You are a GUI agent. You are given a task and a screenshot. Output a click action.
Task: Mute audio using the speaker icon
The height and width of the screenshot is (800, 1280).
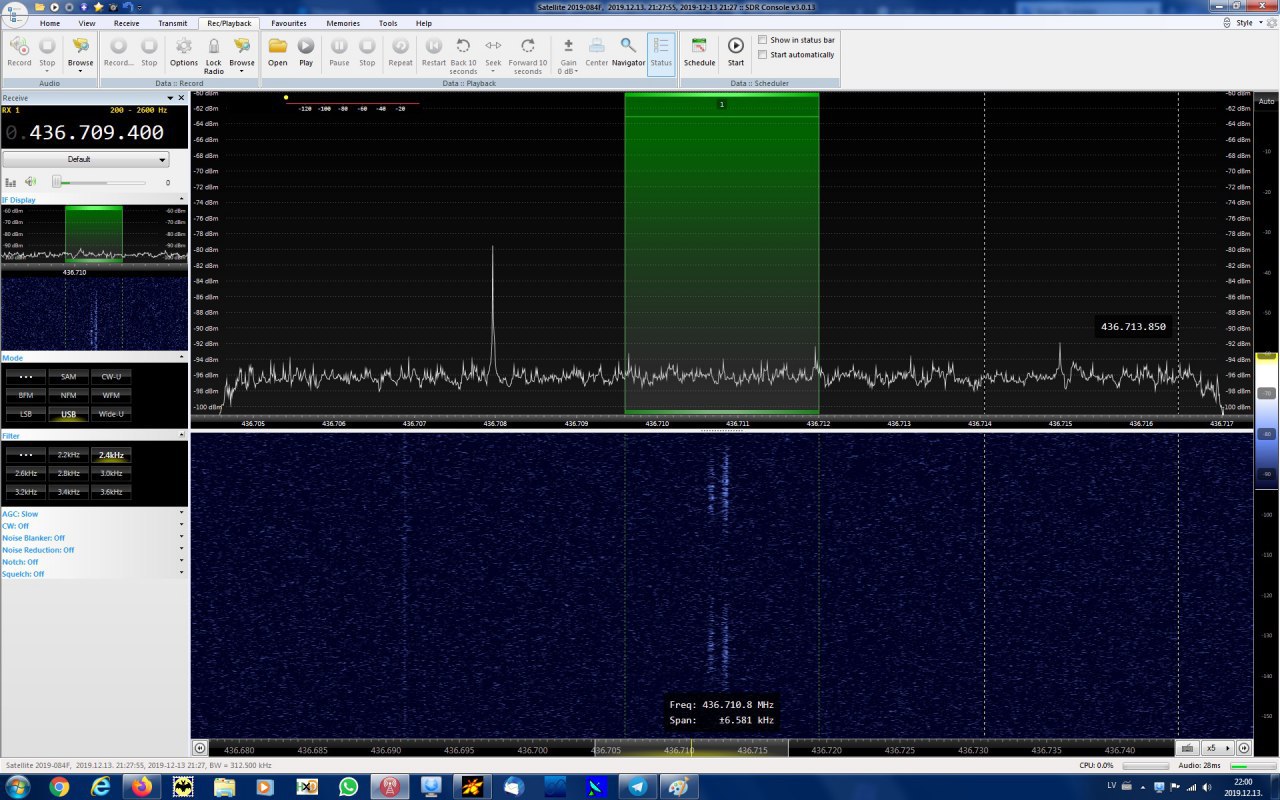(31, 182)
